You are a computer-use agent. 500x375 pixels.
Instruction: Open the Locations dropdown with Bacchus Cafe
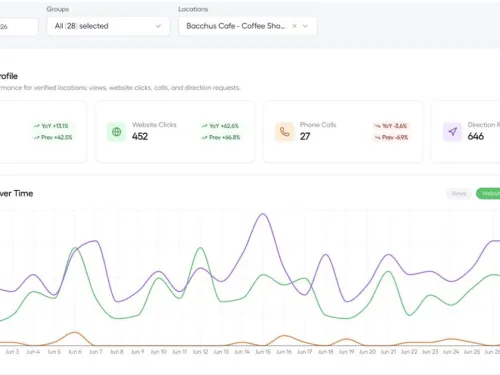pyautogui.click(x=248, y=26)
